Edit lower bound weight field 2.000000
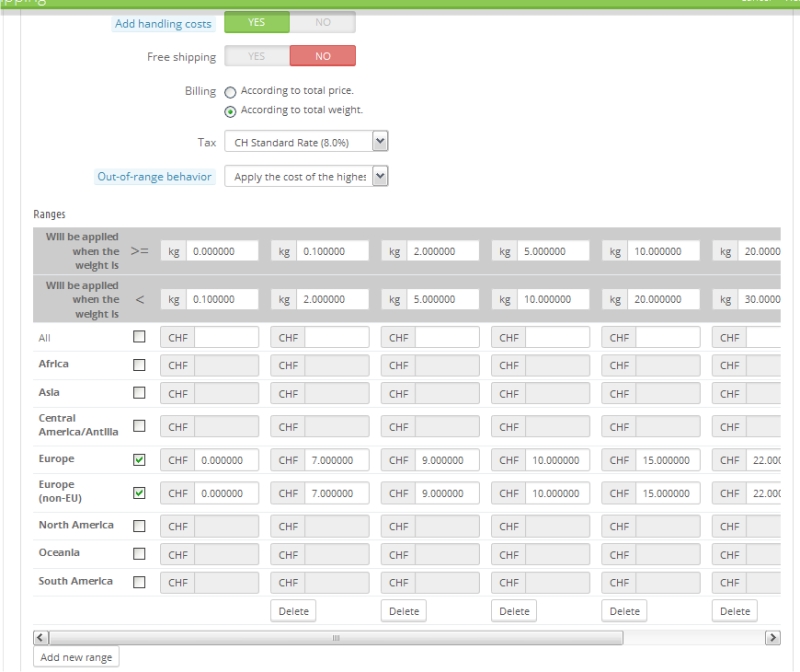This screenshot has height=672, width=800. (x=443, y=251)
